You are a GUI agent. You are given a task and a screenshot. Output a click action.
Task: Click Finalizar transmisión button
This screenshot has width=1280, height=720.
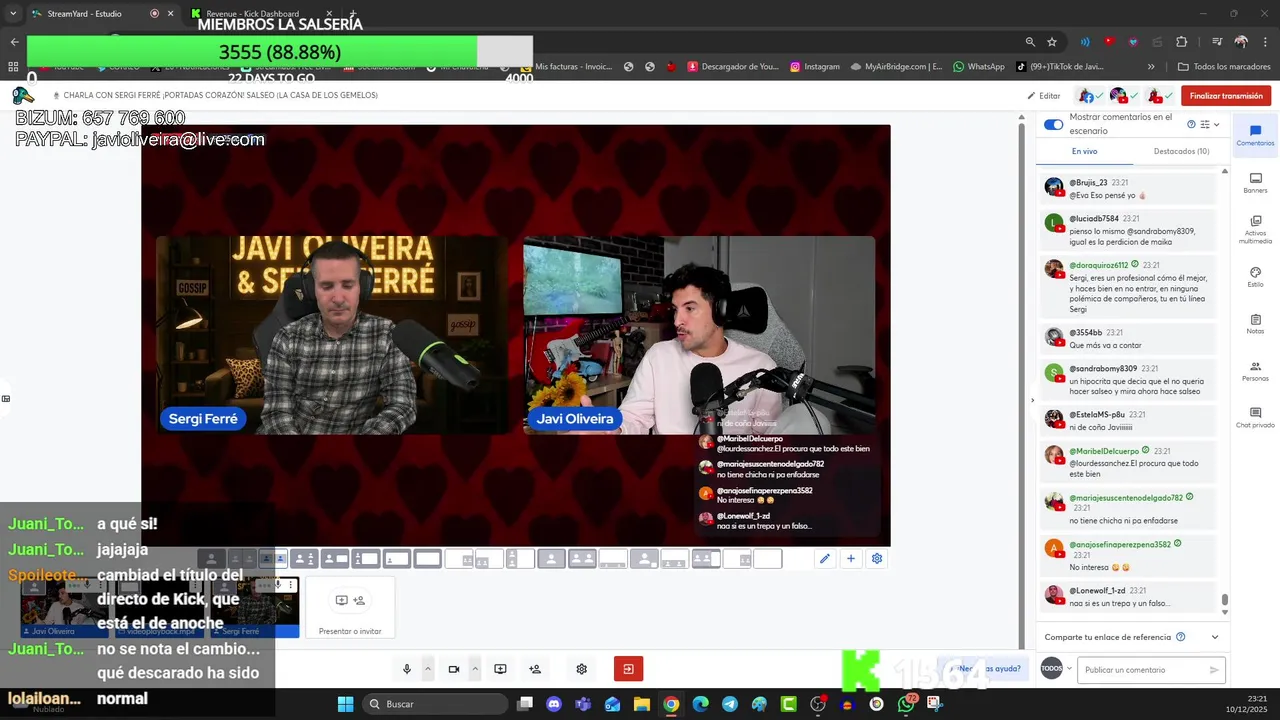tap(1226, 96)
